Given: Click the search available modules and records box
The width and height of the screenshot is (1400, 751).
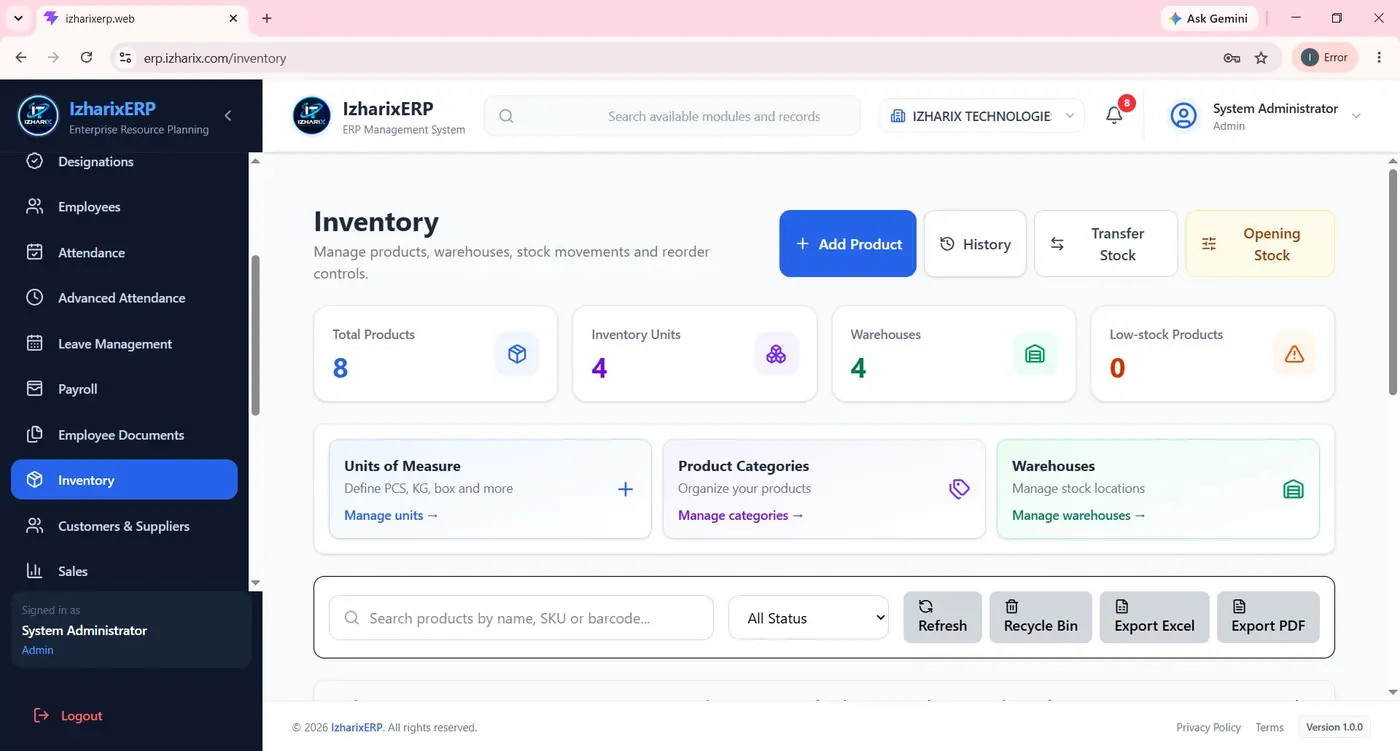Looking at the screenshot, I should [672, 116].
